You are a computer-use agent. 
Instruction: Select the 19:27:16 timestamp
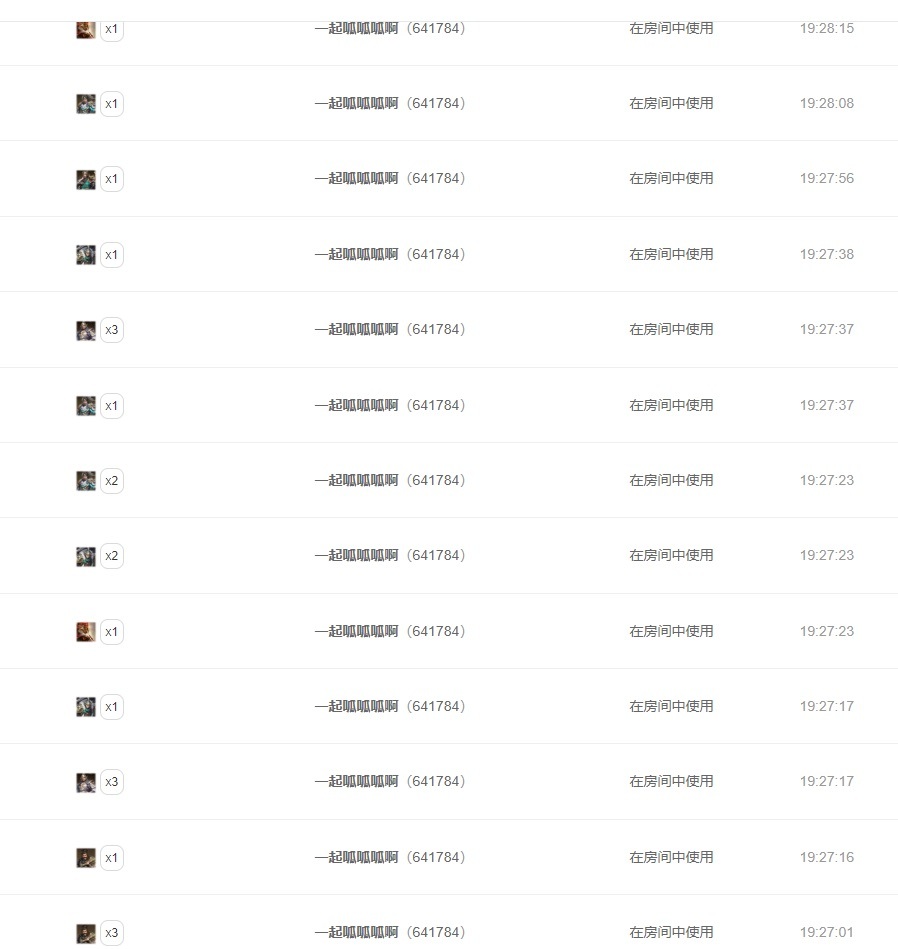tap(827, 858)
